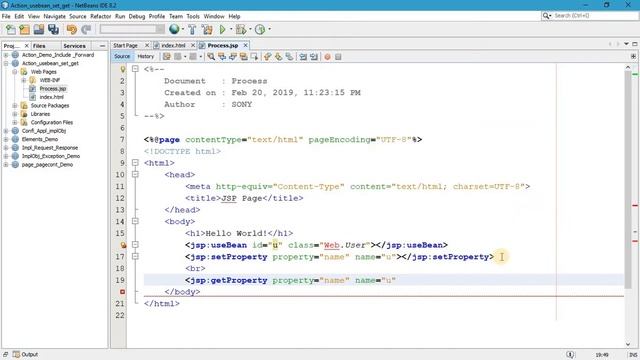Click the New File toolbar icon
The width and height of the screenshot is (640, 360).
(11, 29)
